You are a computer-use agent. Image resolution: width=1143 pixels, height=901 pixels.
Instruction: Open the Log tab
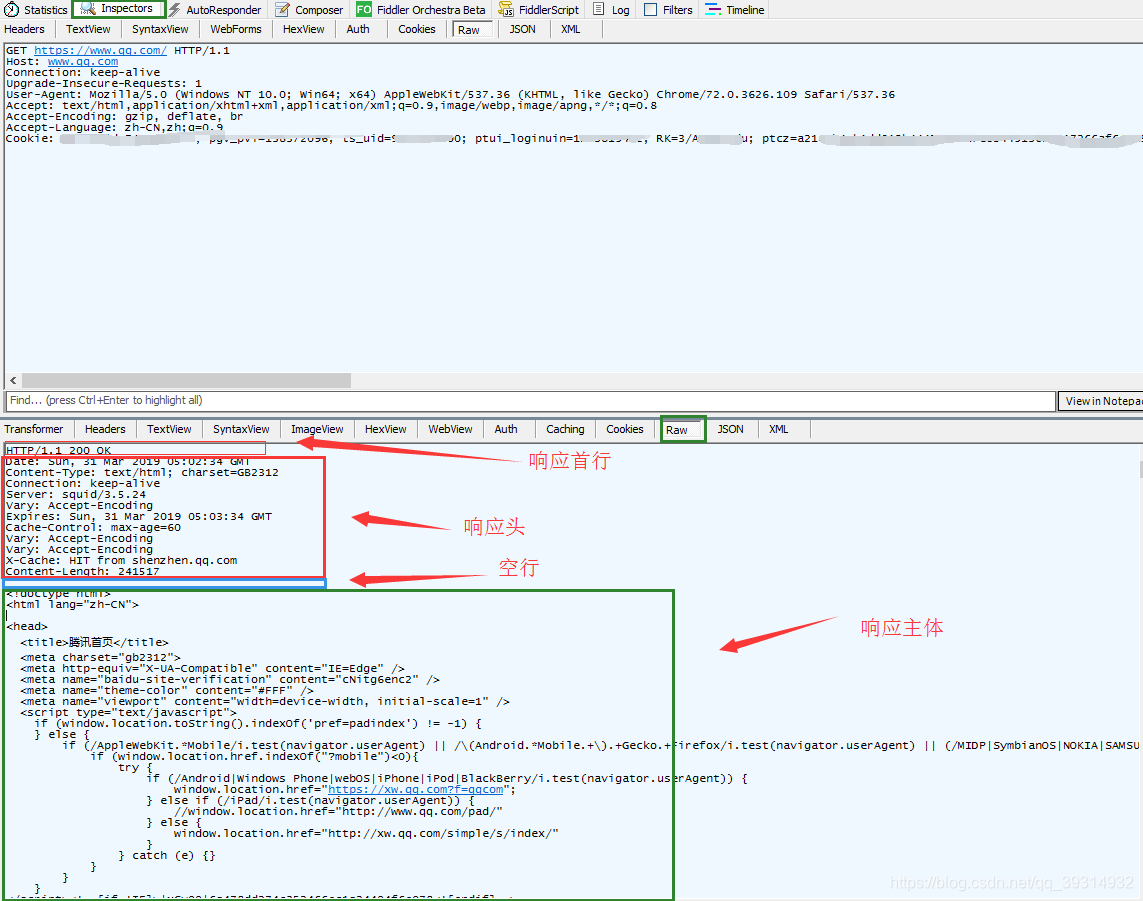[x=620, y=10]
